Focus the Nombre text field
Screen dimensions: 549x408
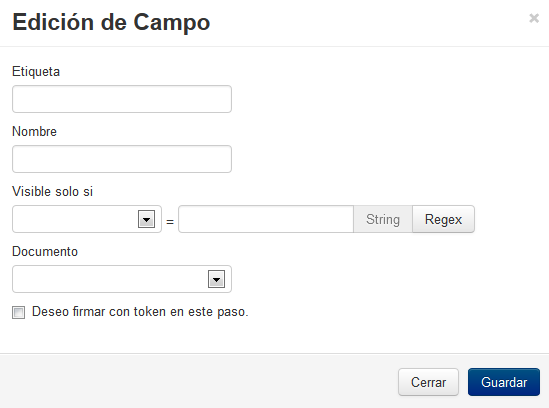[x=122, y=159]
